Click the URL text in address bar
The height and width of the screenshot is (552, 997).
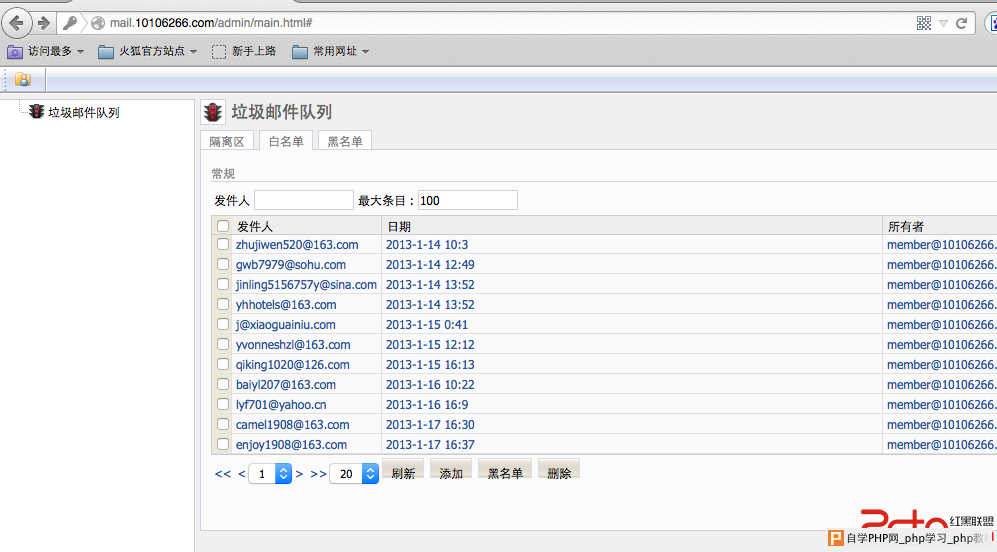[x=211, y=23]
